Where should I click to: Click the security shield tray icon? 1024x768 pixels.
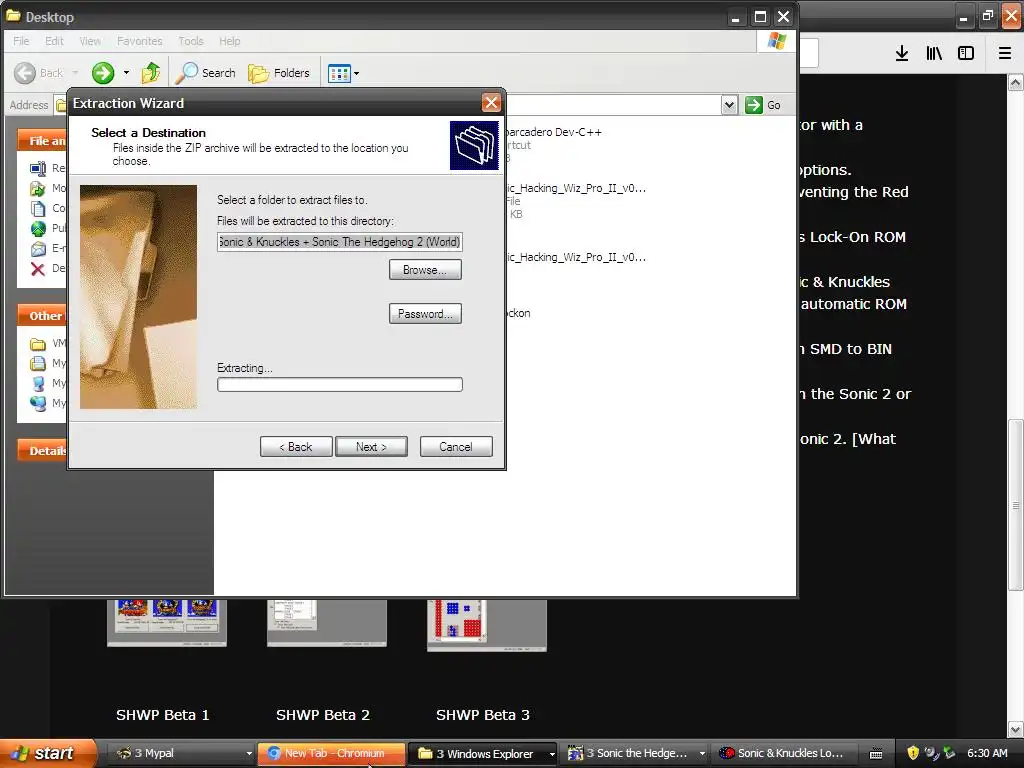point(913,753)
